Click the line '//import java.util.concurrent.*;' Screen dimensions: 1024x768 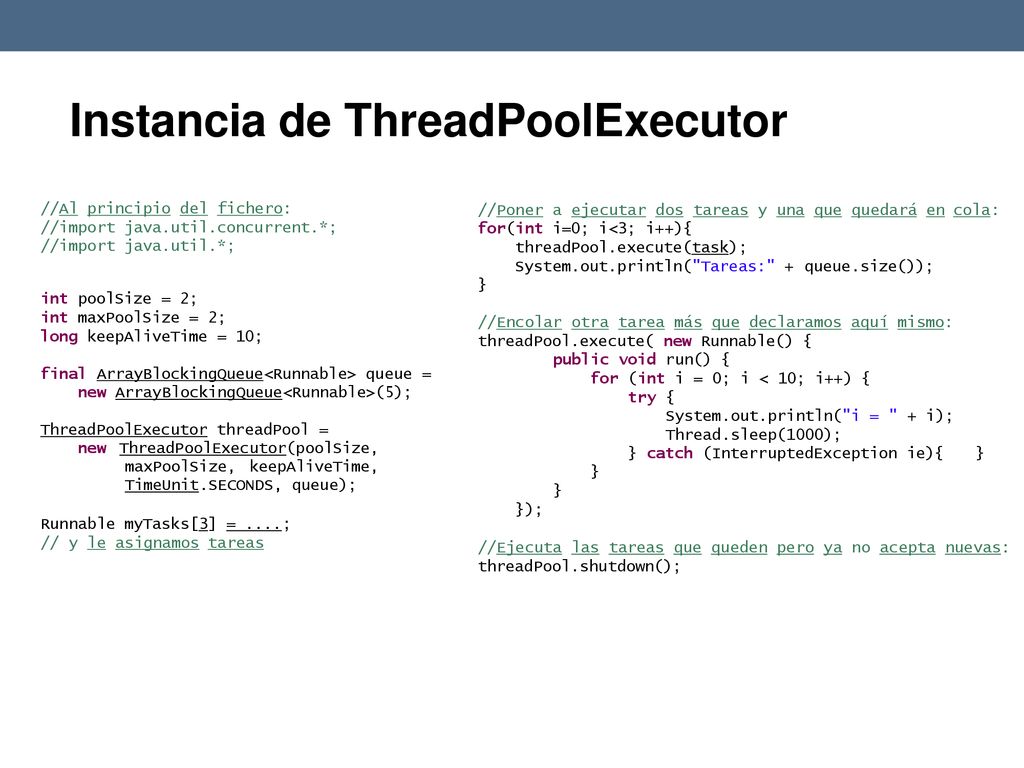coord(188,227)
